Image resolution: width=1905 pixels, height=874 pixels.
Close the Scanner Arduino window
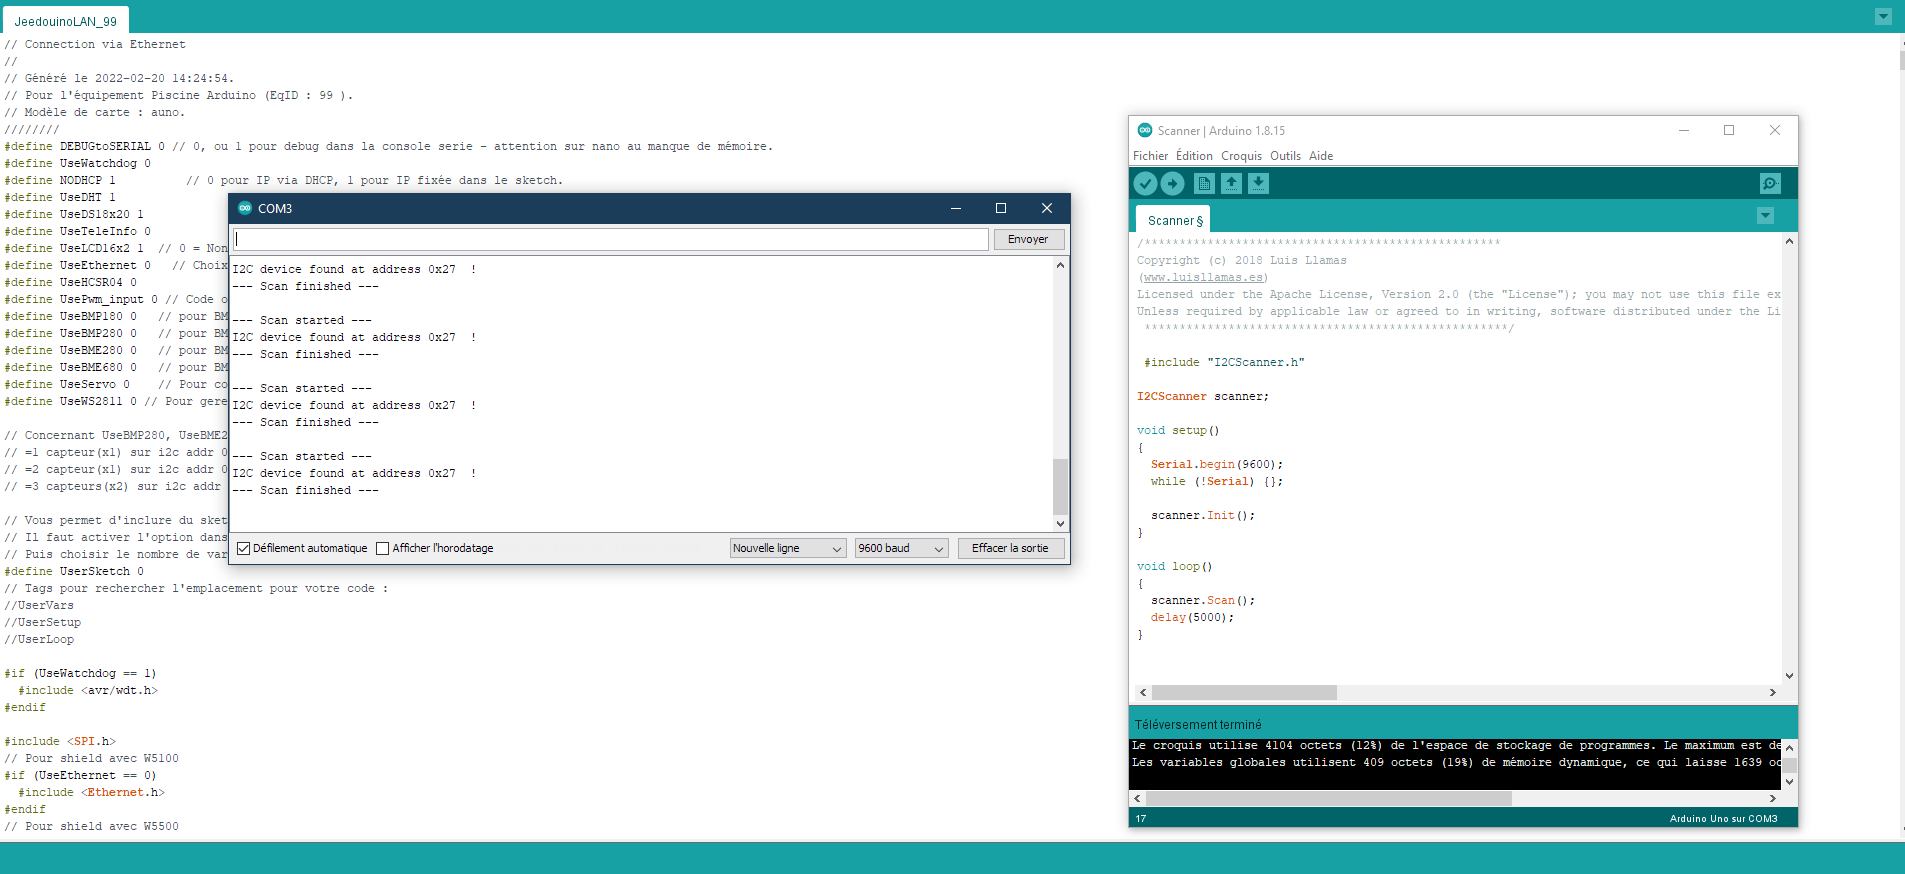pyautogui.click(x=1775, y=130)
